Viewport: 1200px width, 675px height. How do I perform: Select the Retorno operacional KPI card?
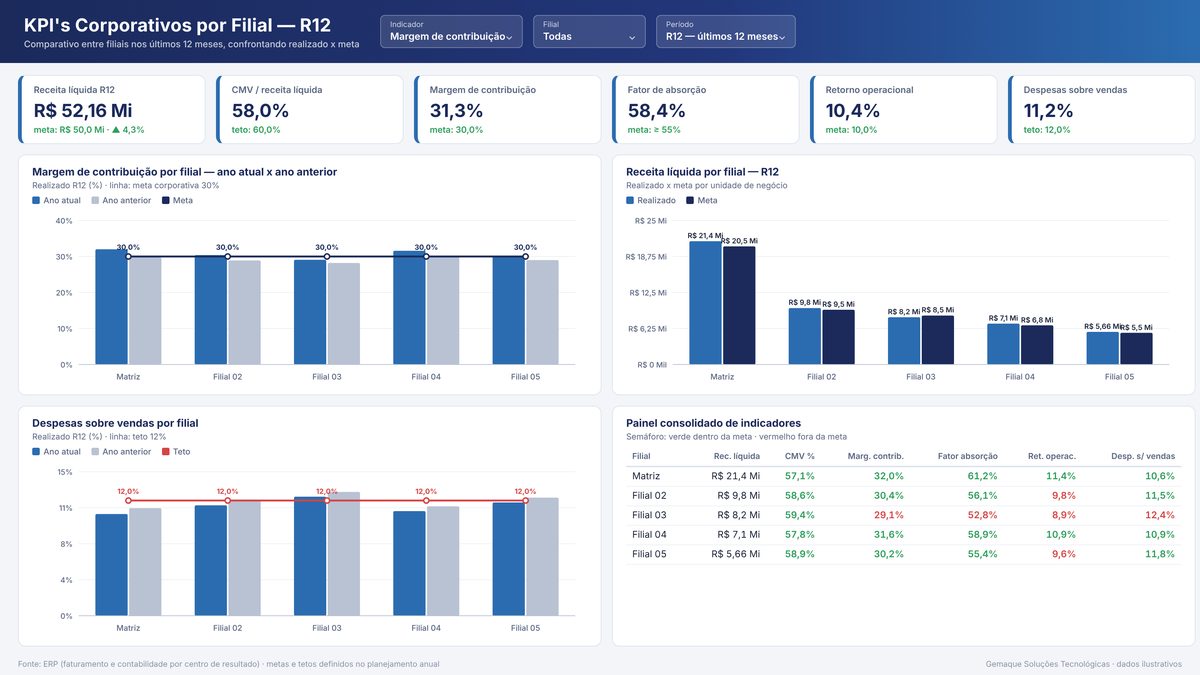904,109
